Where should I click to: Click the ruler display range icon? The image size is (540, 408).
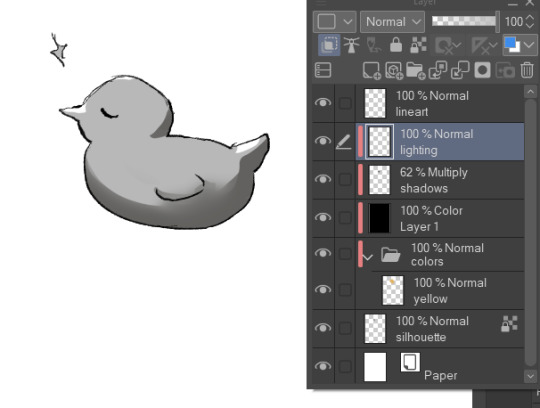[480, 45]
